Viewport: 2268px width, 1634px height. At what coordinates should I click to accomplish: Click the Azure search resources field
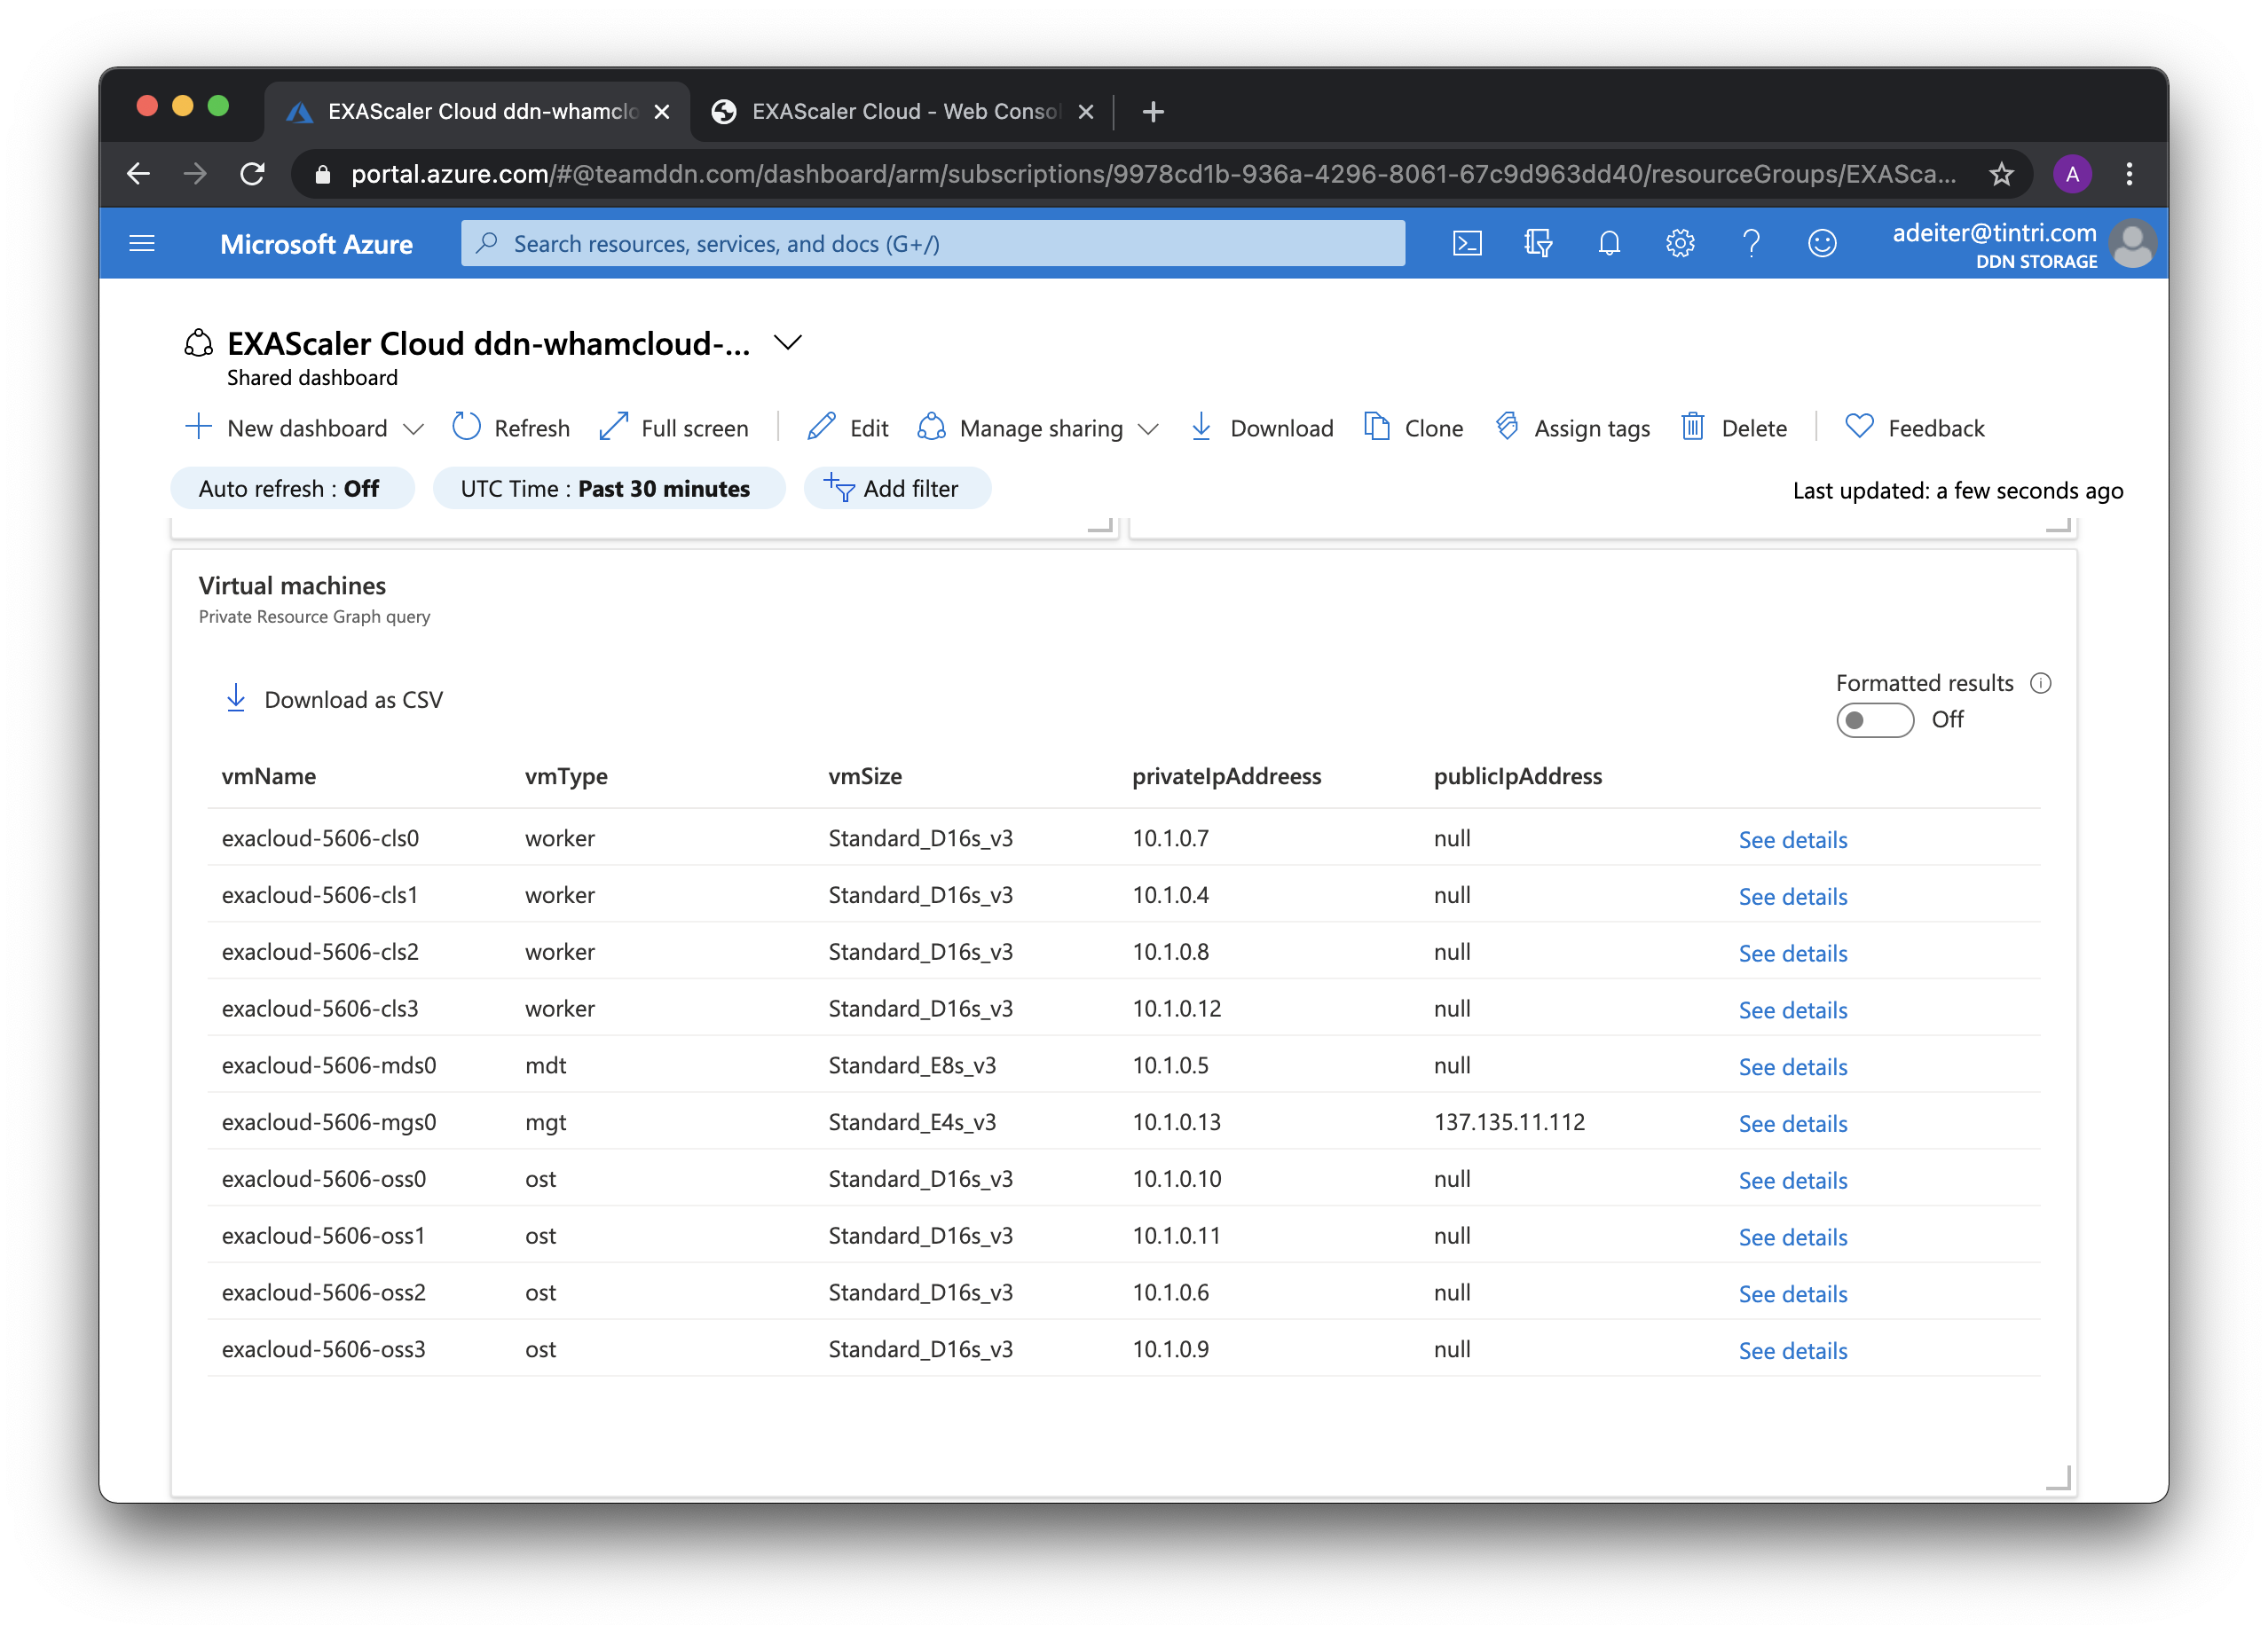coord(932,243)
